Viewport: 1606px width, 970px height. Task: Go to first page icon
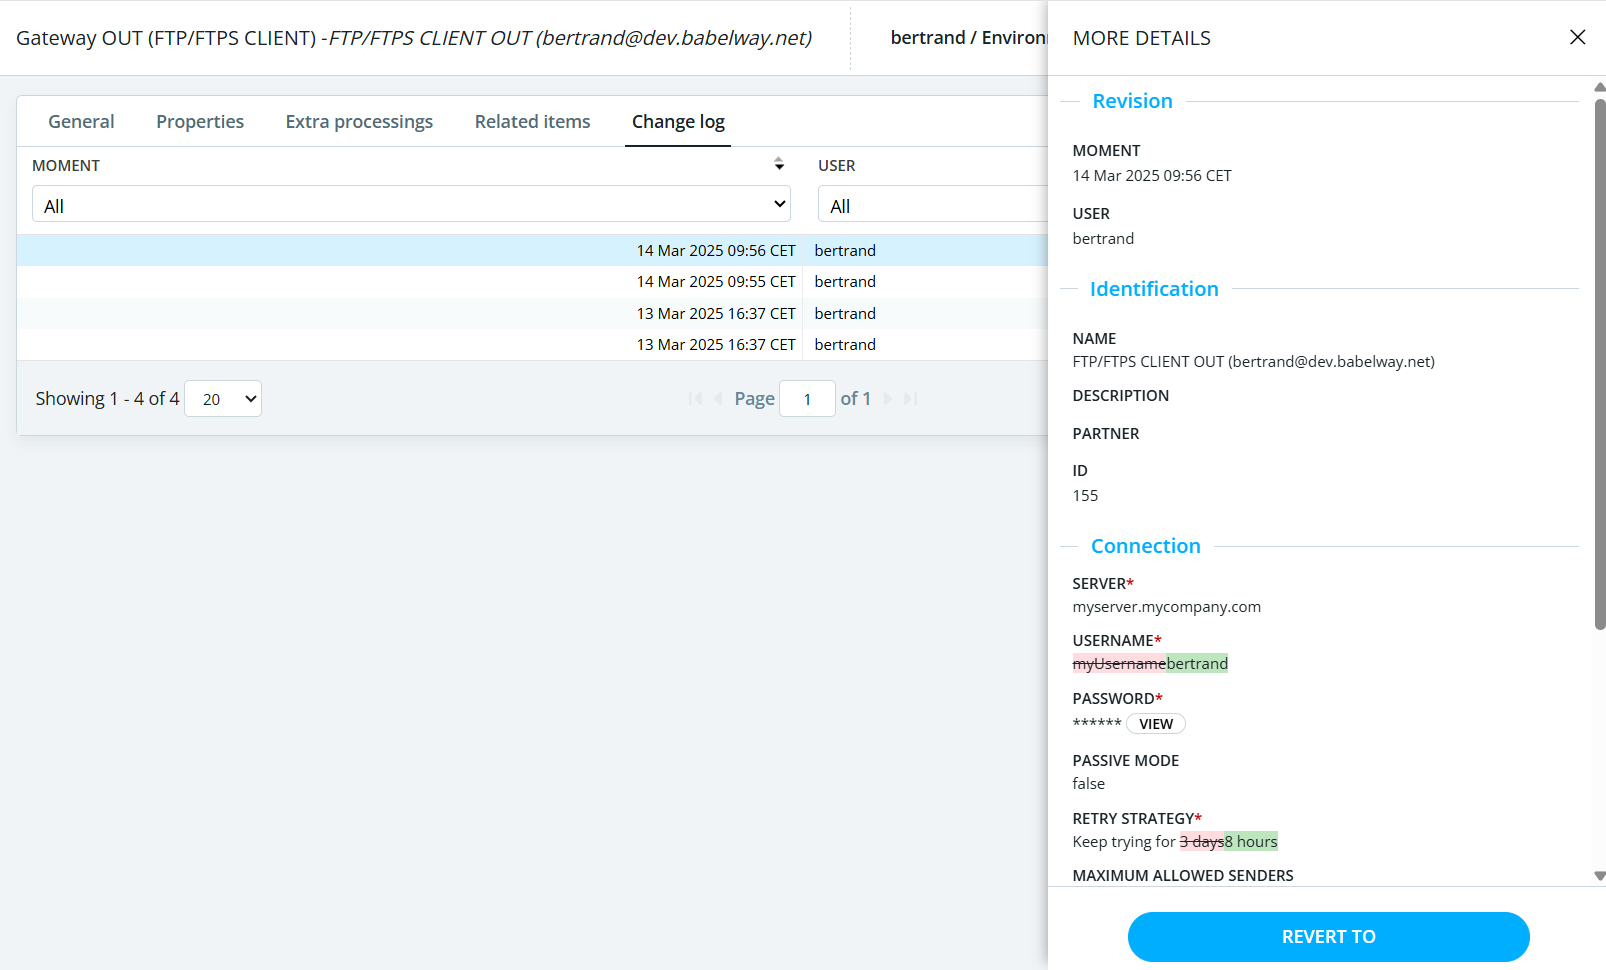pos(695,399)
